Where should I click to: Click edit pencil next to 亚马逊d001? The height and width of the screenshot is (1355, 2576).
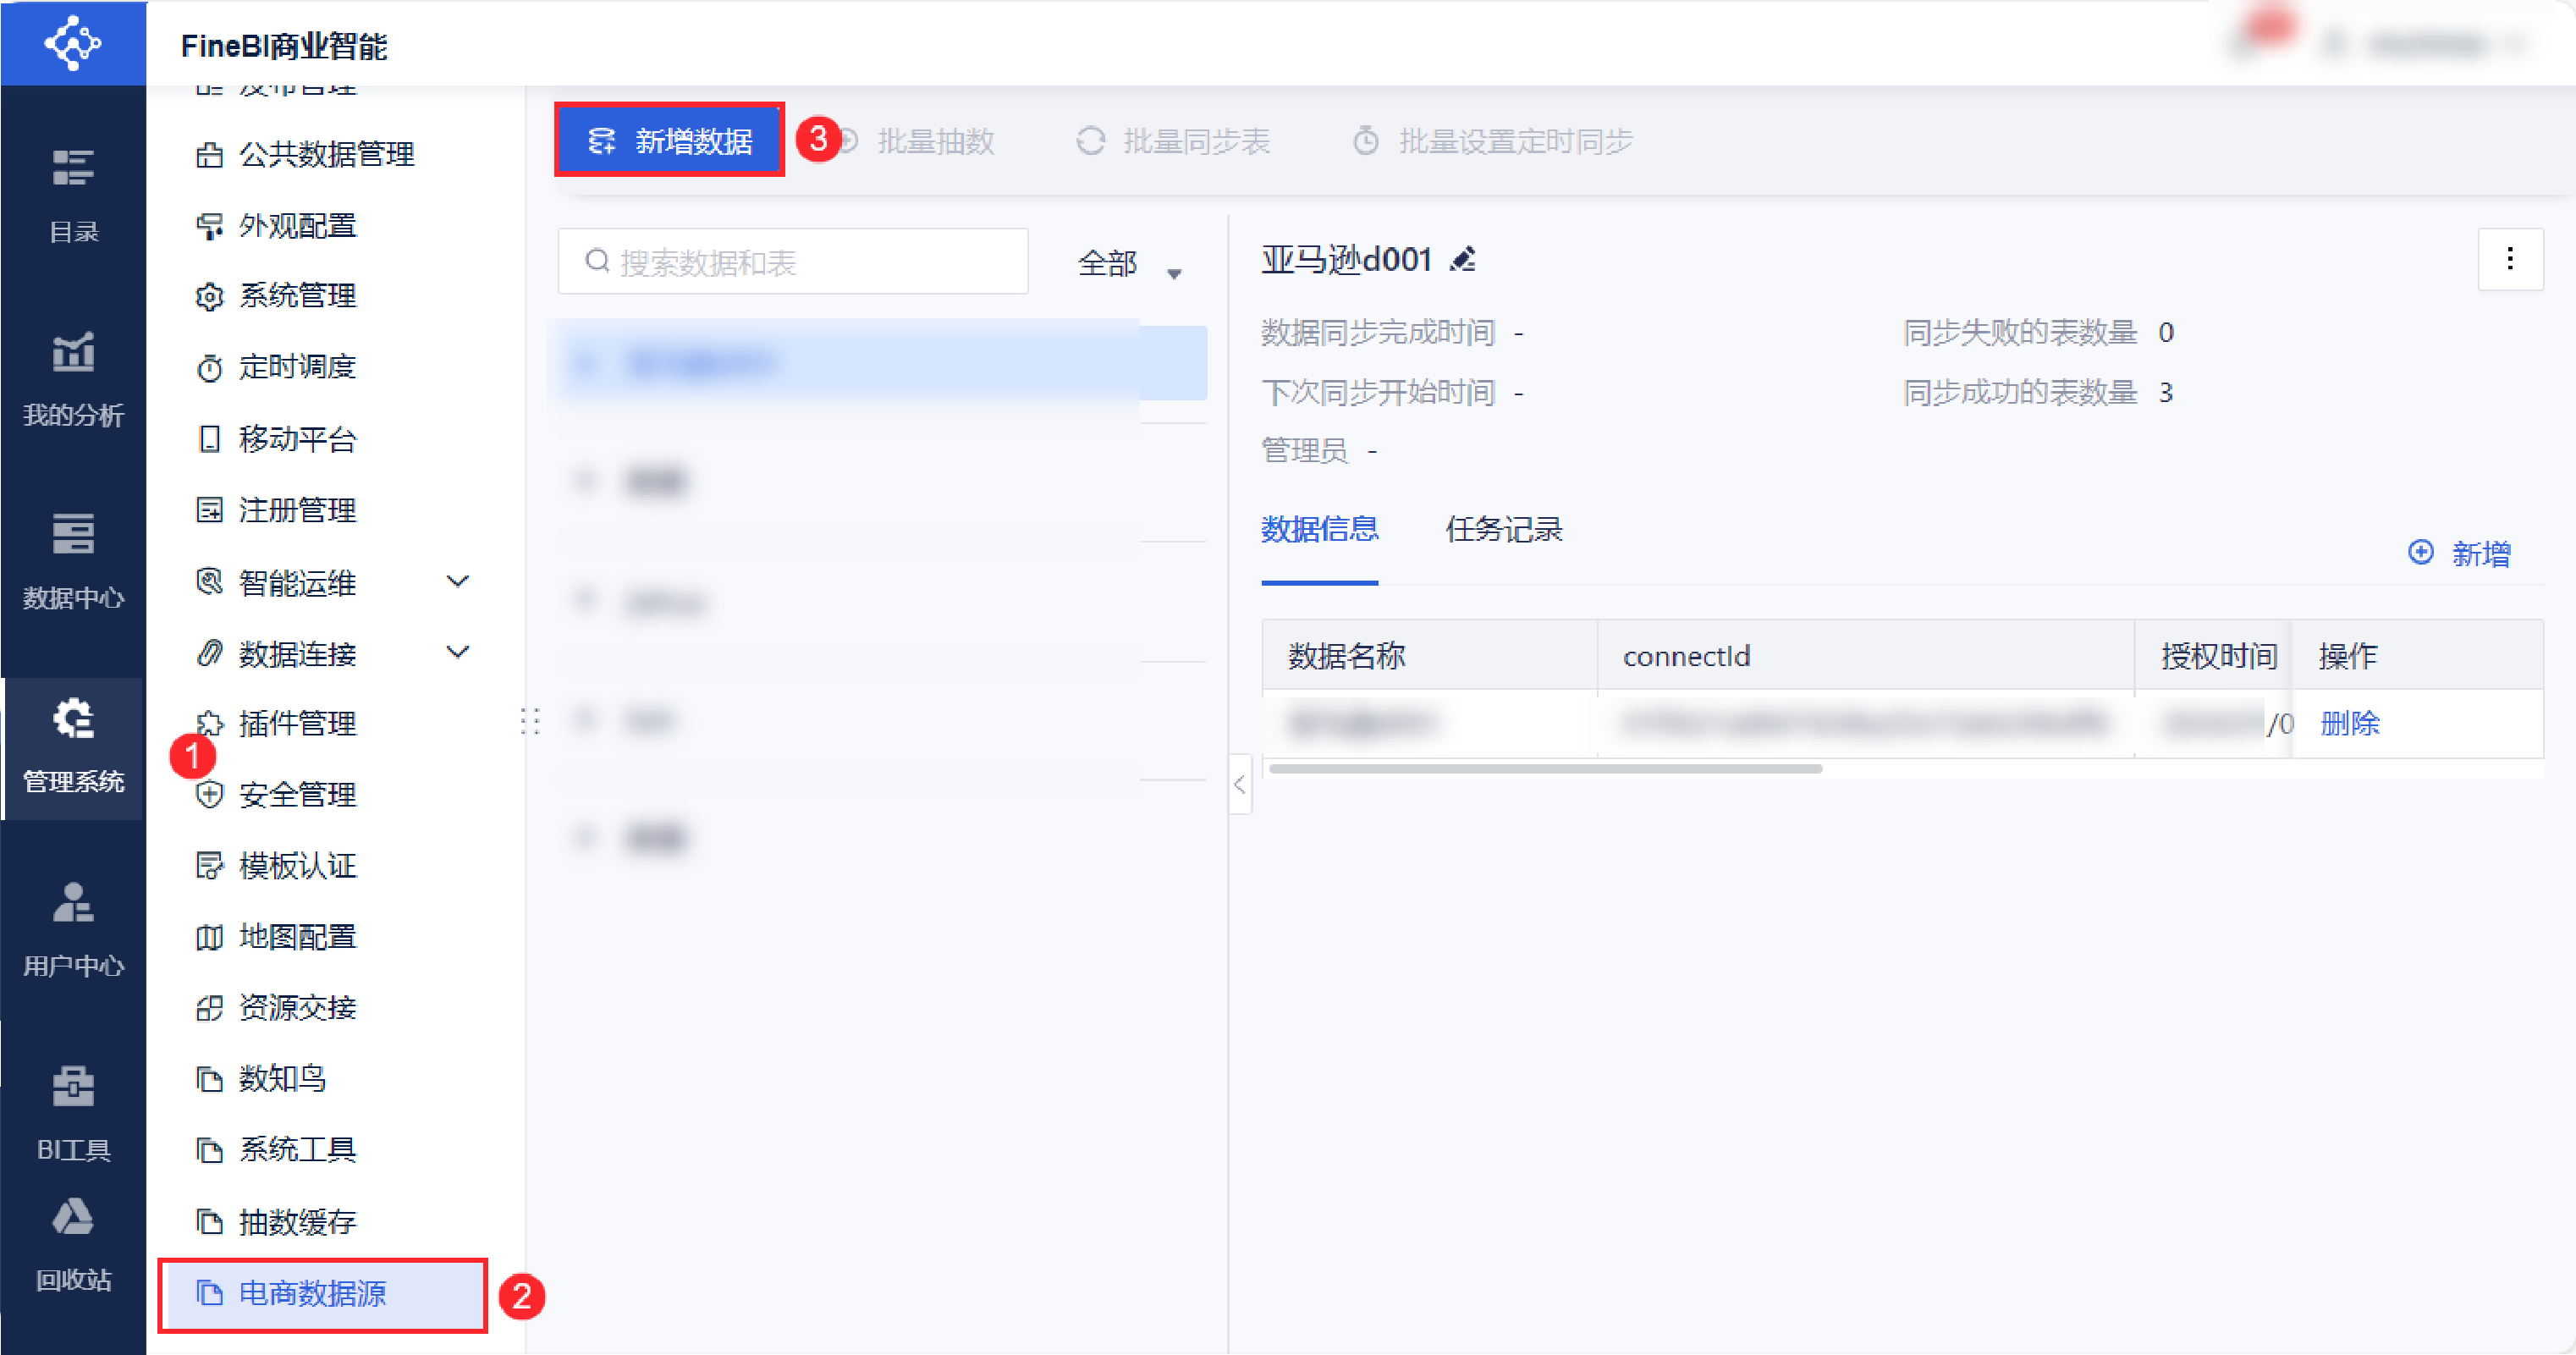(1463, 260)
